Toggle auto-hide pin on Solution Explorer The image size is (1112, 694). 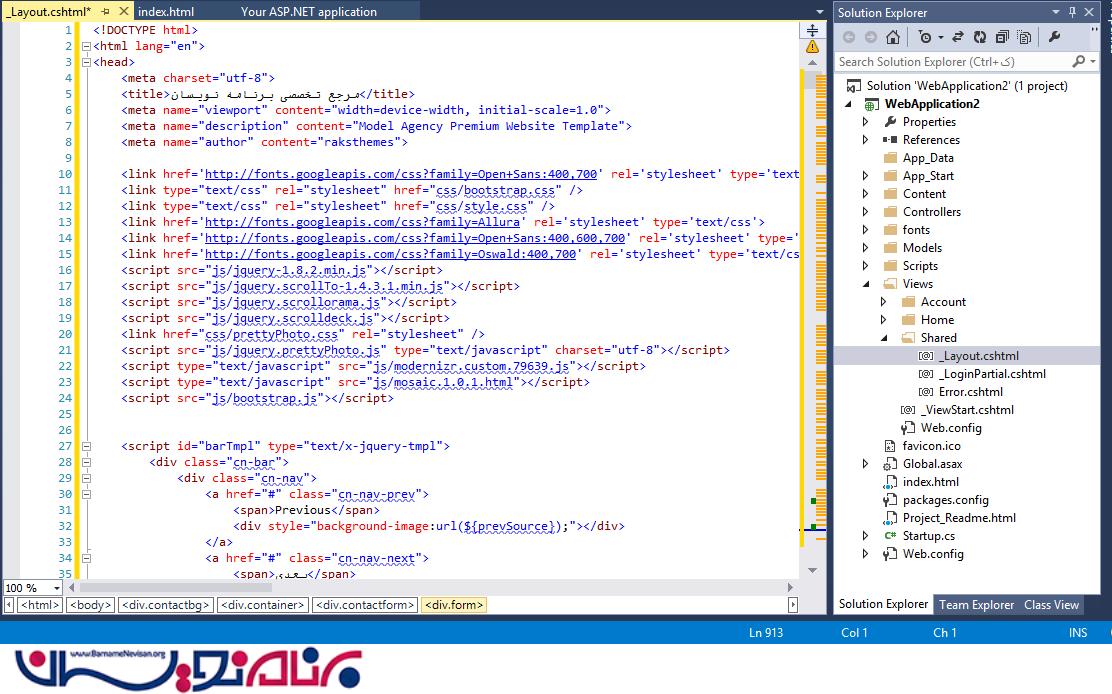coord(1073,12)
